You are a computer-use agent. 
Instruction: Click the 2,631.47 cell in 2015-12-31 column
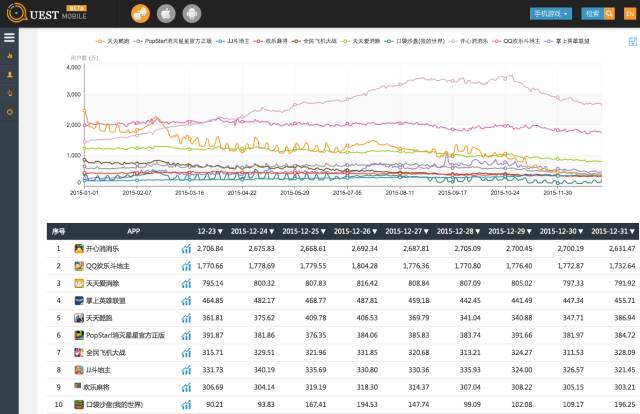pos(622,249)
